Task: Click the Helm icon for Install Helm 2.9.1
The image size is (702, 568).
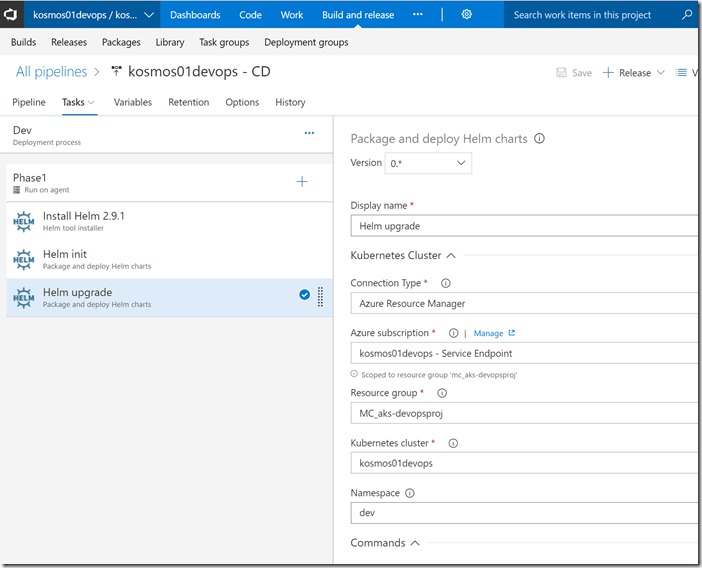Action: click(x=24, y=220)
